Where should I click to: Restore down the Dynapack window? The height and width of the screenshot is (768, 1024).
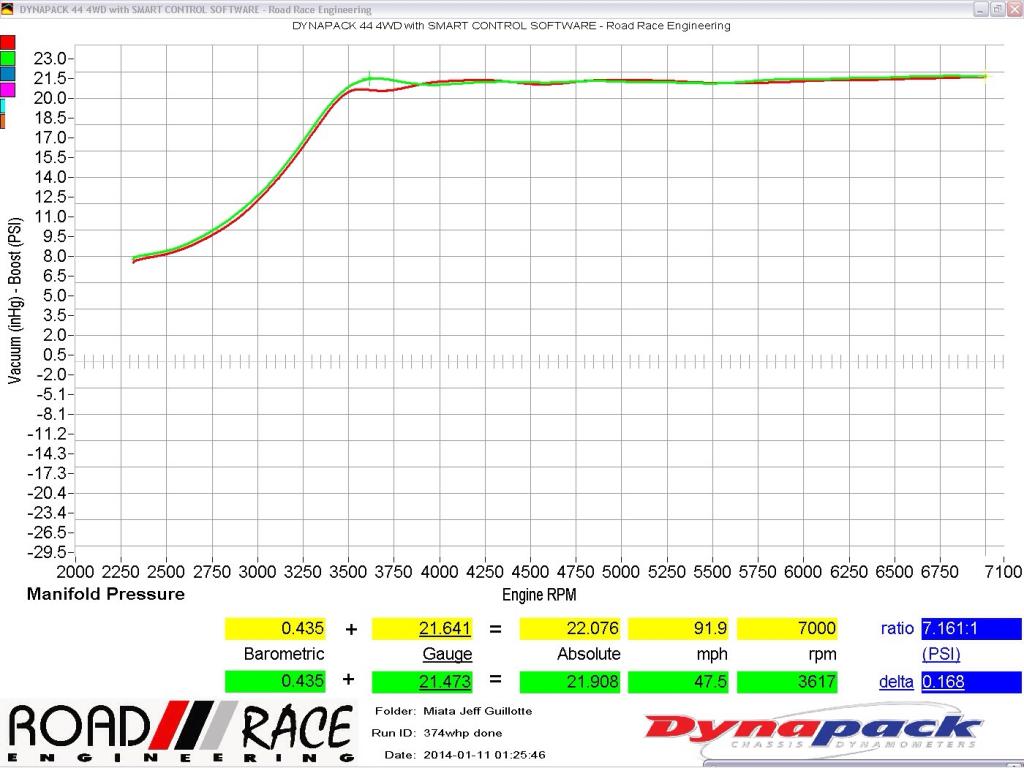(x=997, y=9)
